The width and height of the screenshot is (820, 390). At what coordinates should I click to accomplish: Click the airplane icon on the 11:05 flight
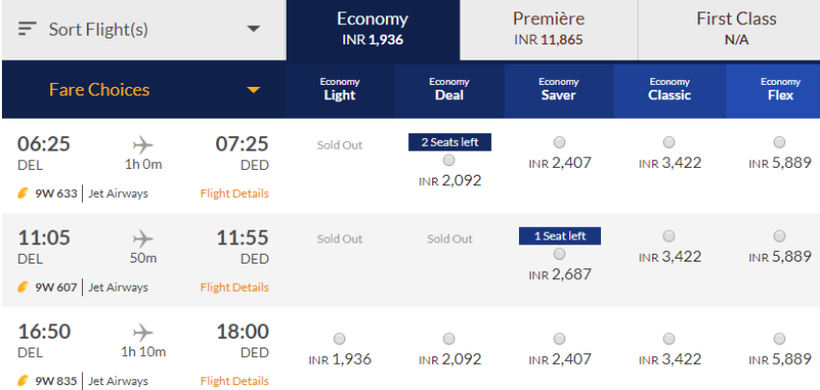point(143,239)
